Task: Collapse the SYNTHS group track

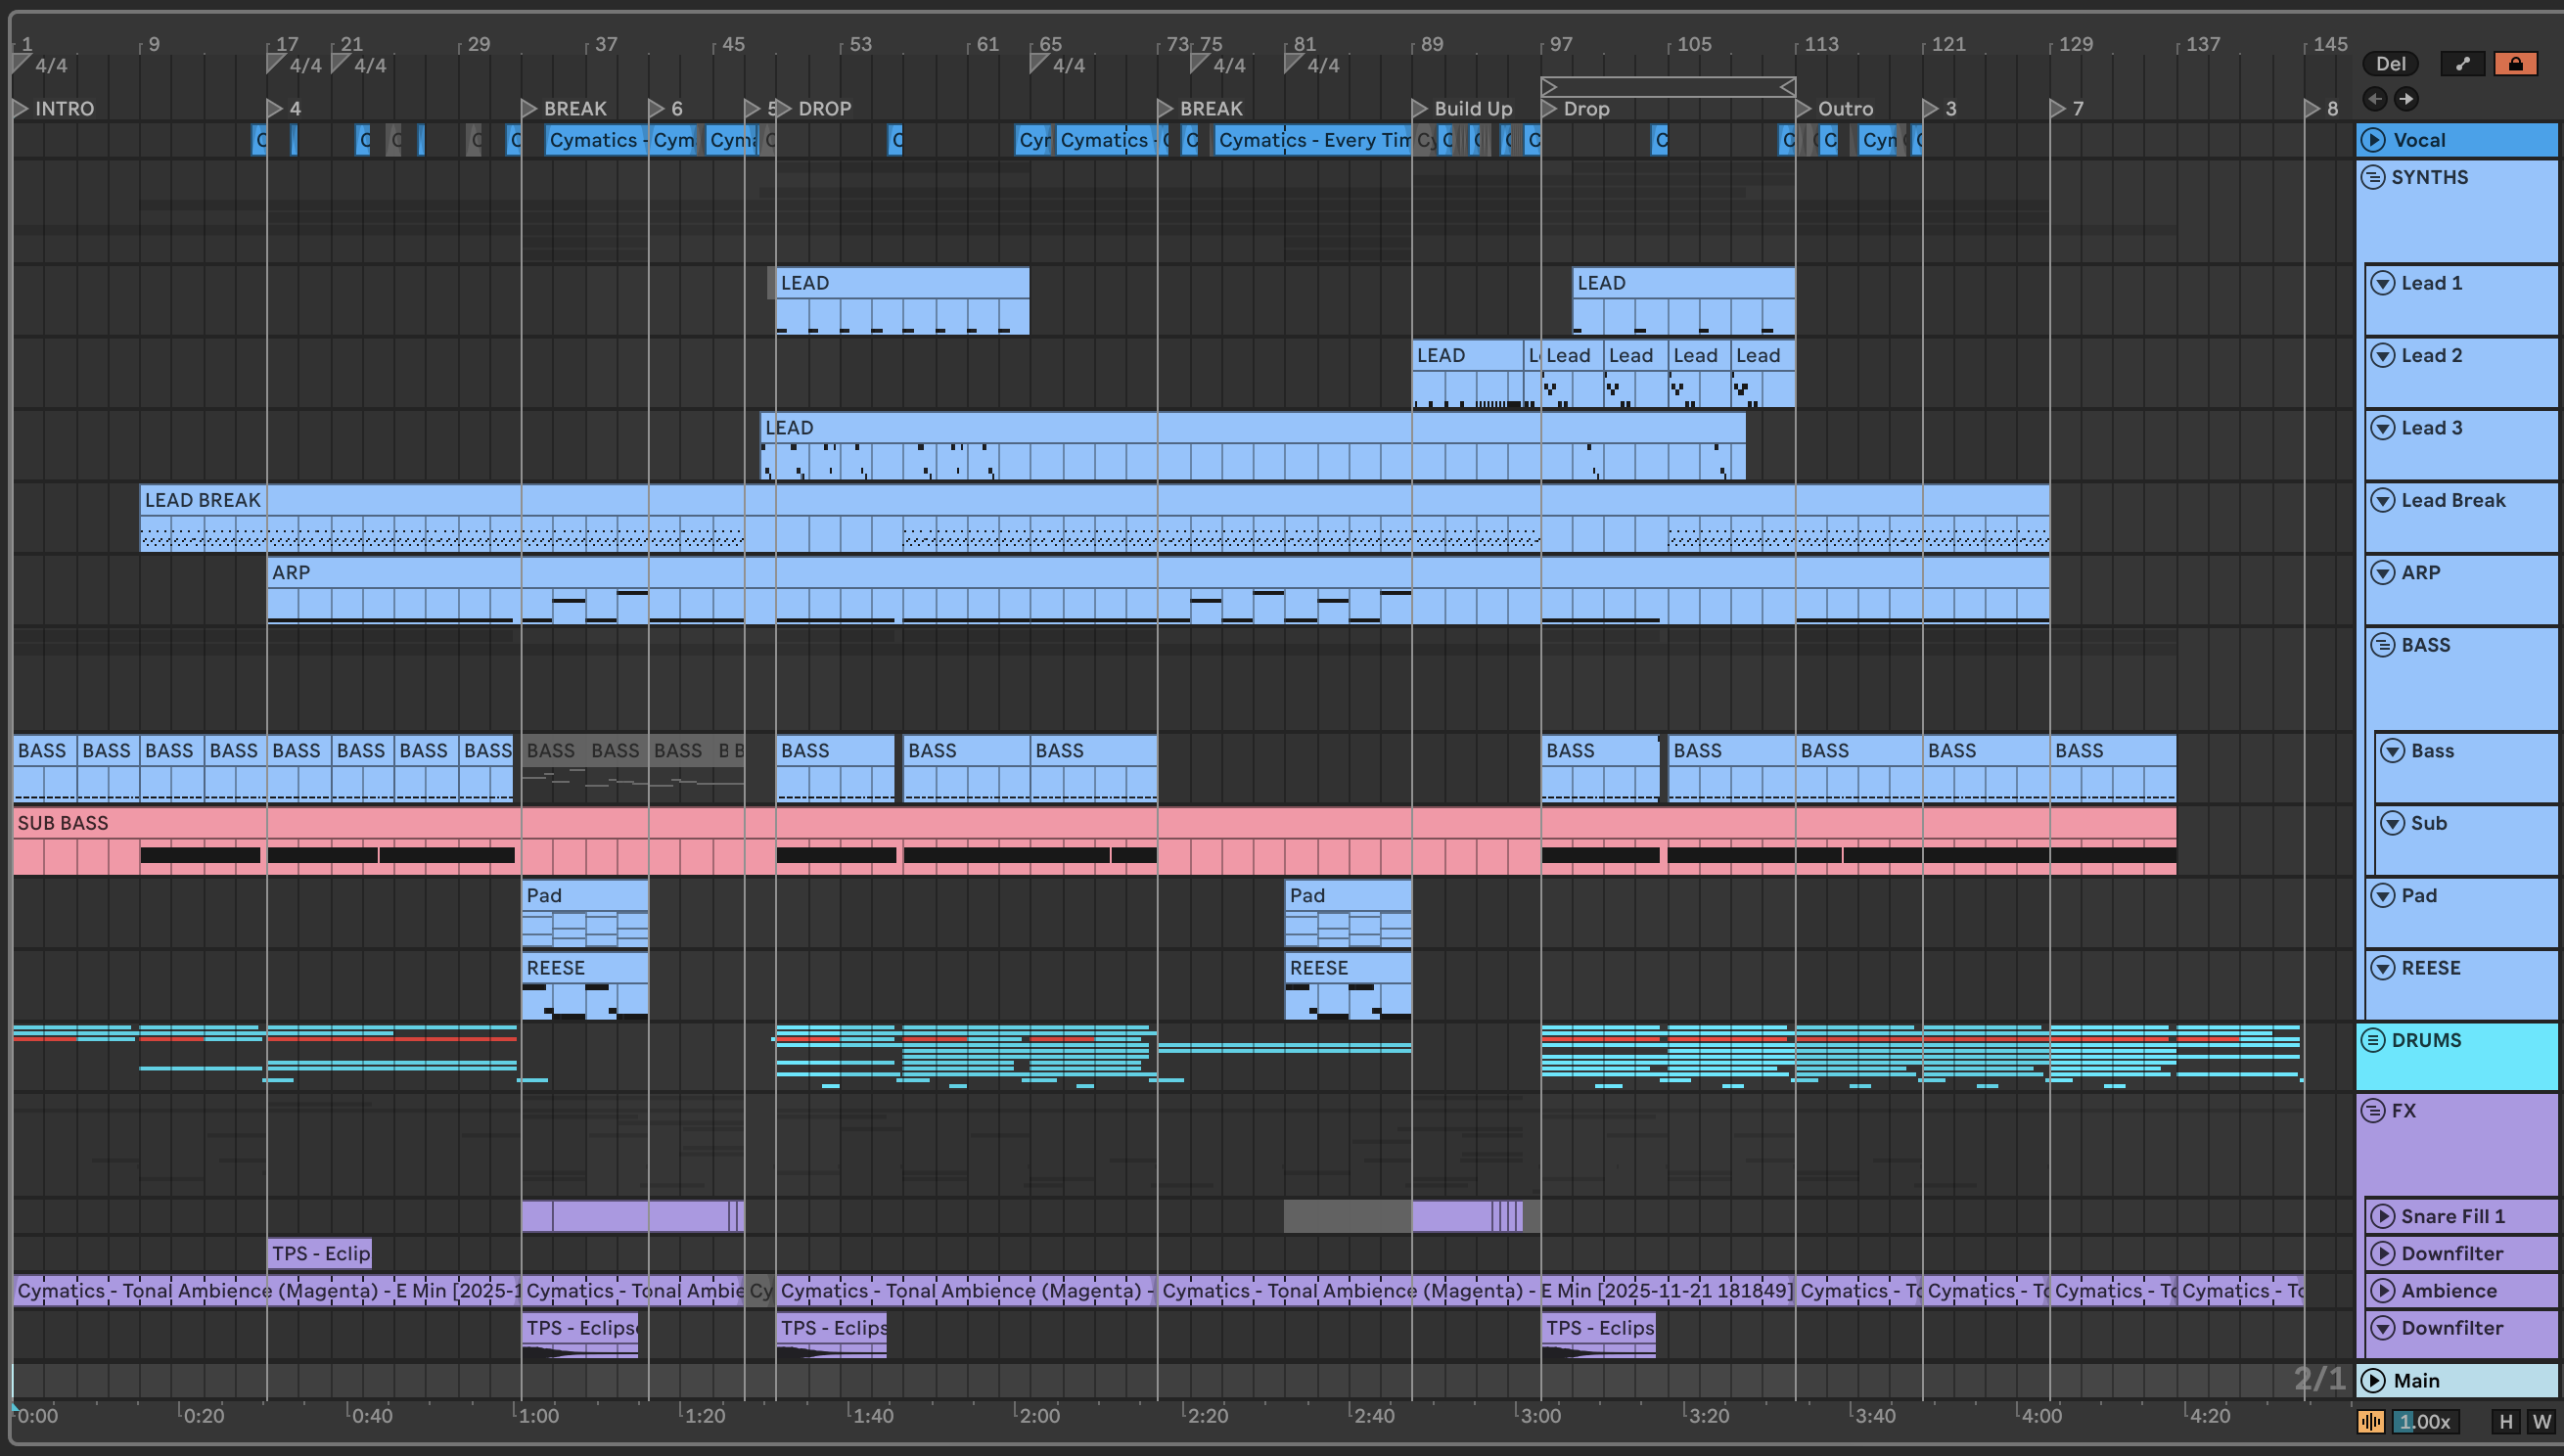Action: [2372, 178]
